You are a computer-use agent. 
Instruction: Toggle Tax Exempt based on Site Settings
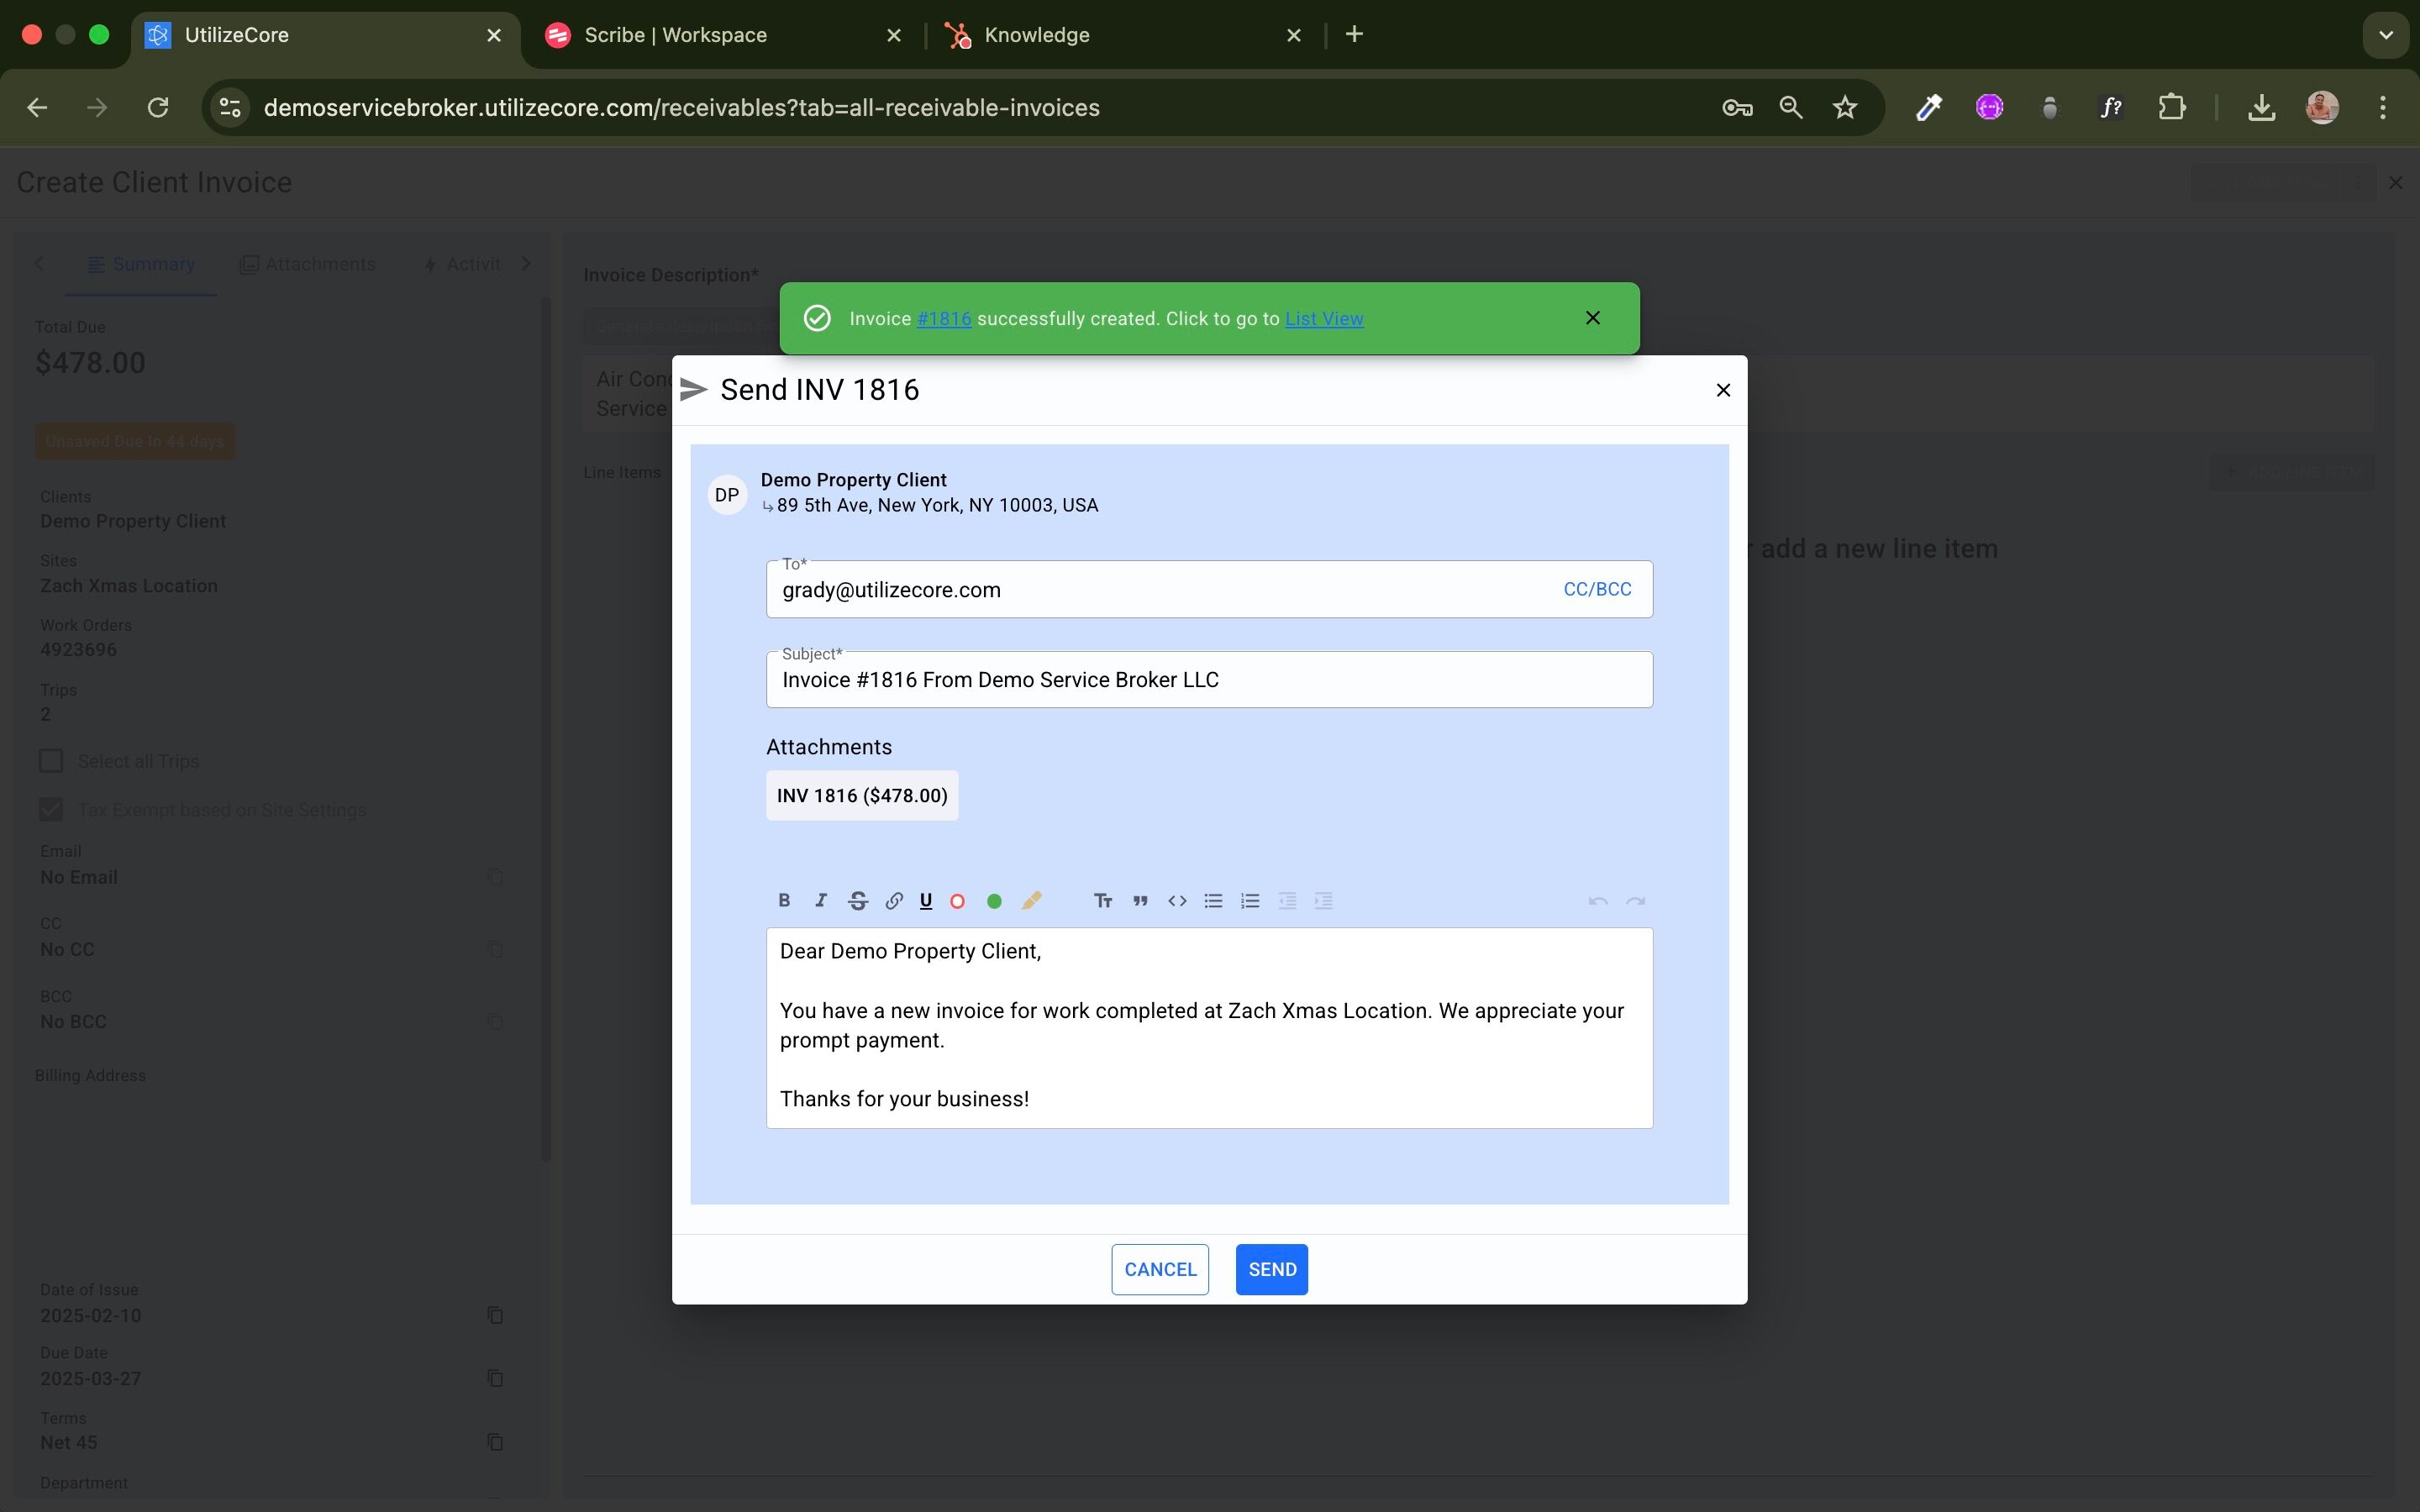(x=51, y=809)
